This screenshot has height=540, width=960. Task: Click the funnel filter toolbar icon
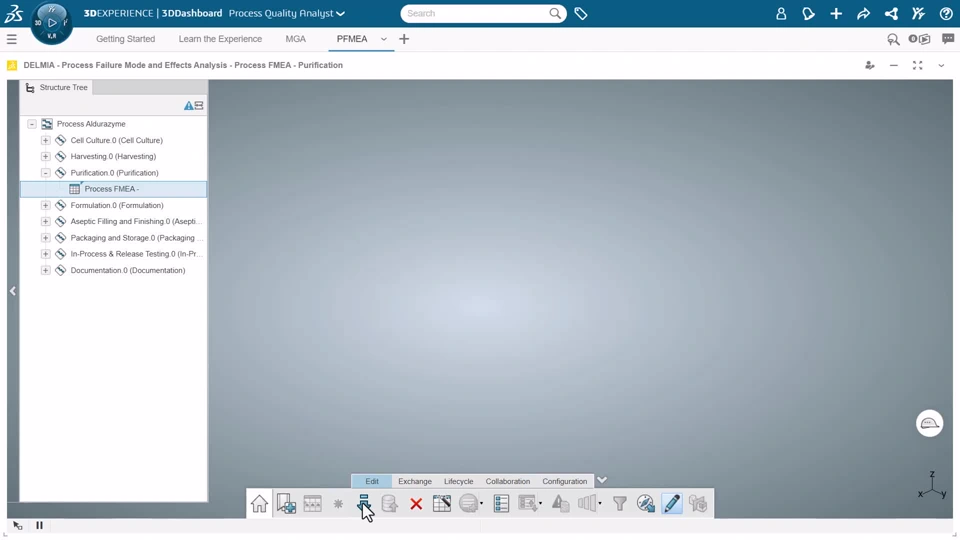click(x=620, y=503)
